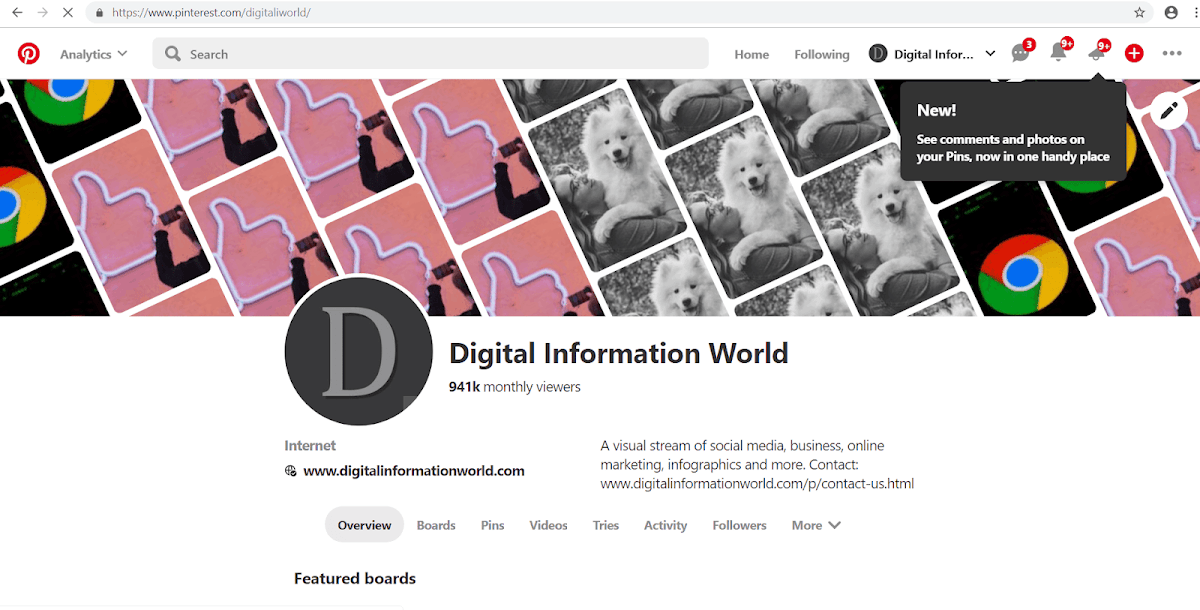
Task: Open the three-dots more options menu
Action: (1172, 54)
